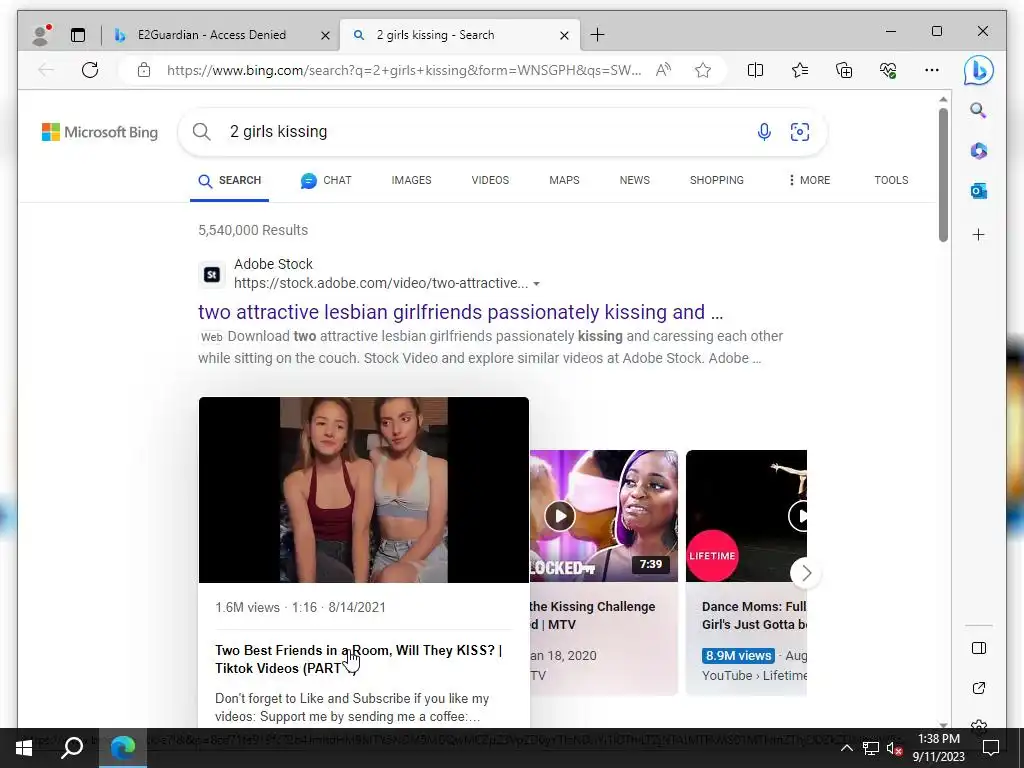Refresh the page
The image size is (1024, 768).
[x=90, y=70]
